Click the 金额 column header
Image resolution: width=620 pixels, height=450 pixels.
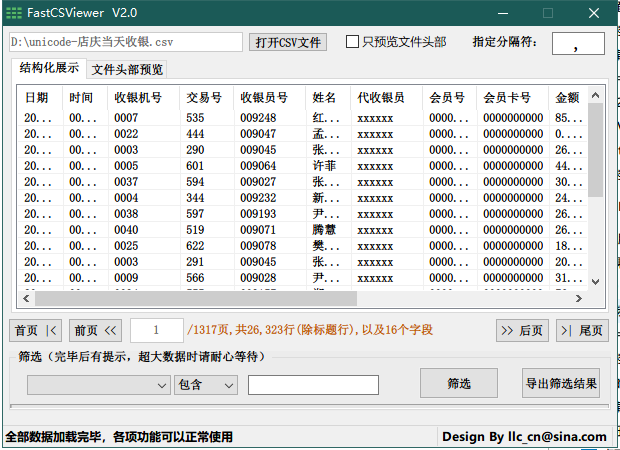tap(567, 97)
